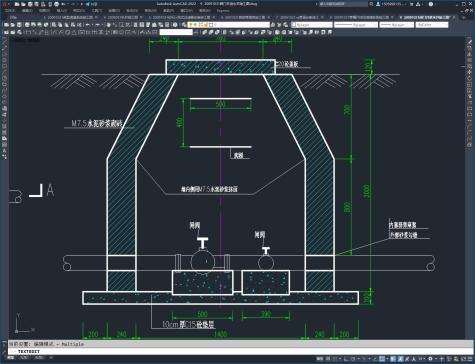Image resolution: width=475 pixels, height=364 pixels.
Task: Click the Copy icon in the Standard toolbar
Action: [60, 25]
